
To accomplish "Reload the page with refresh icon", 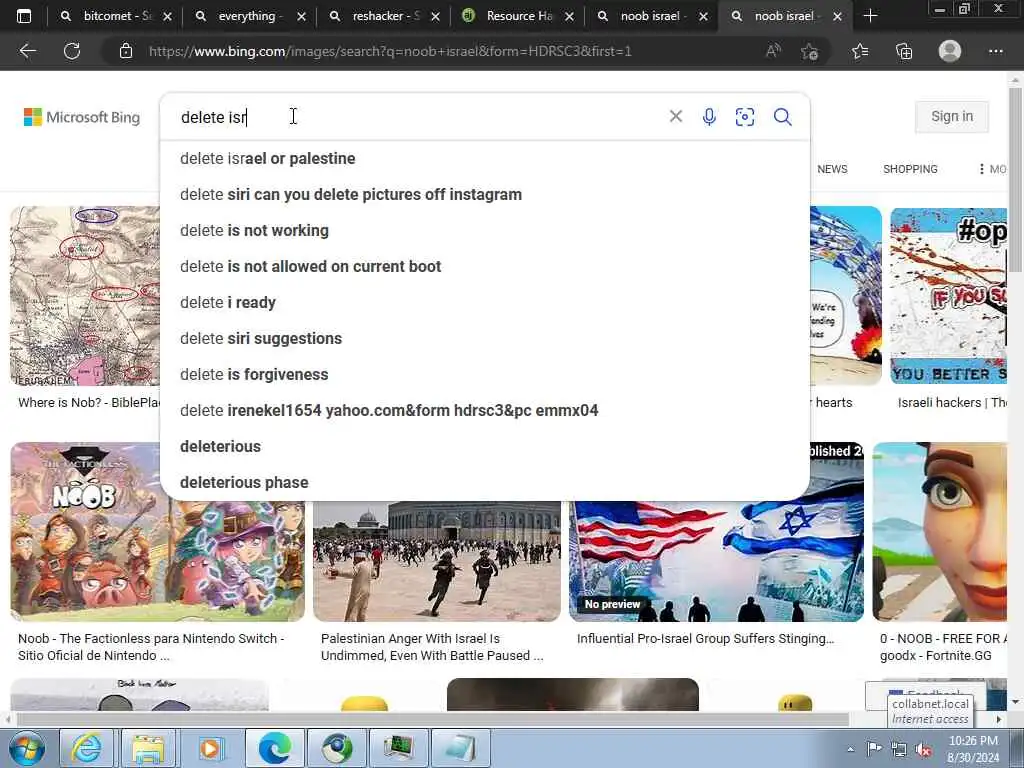I will 72,51.
